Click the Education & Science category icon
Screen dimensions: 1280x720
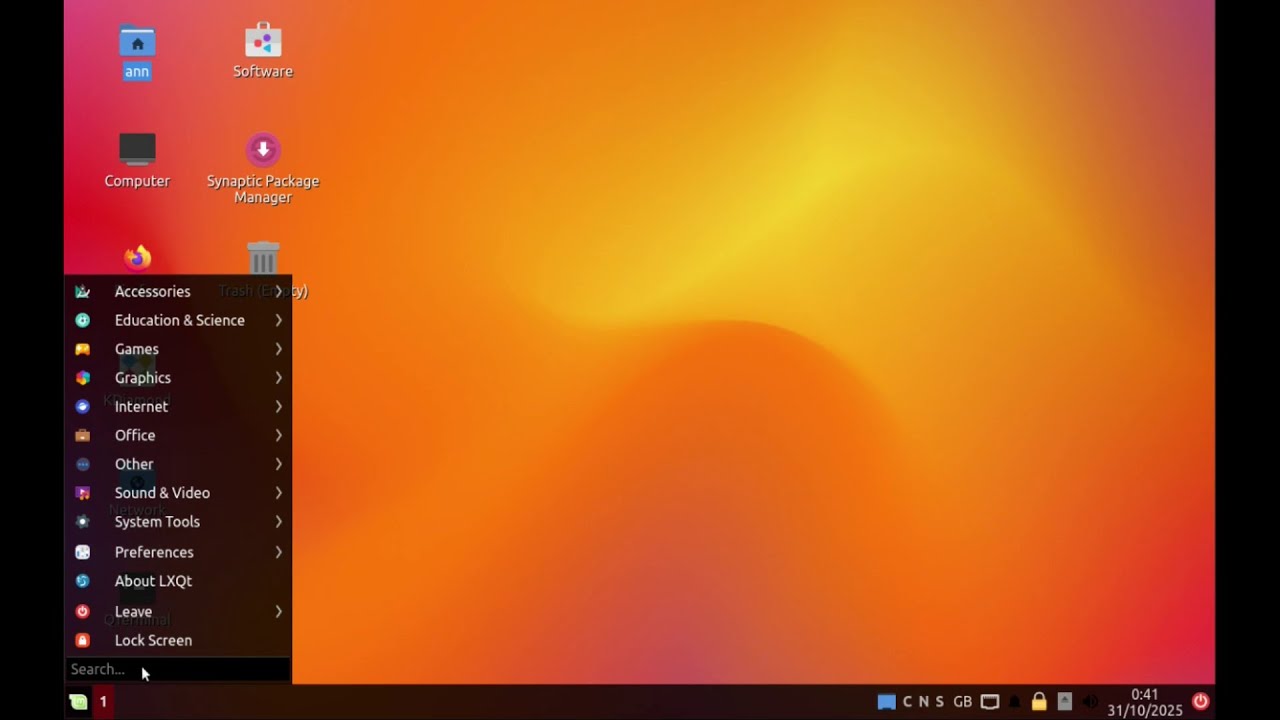point(83,320)
